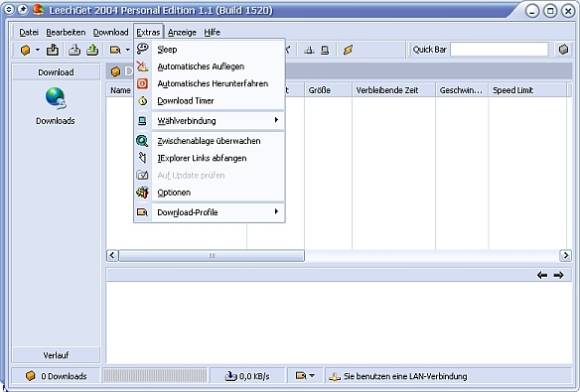
Task: Select the Download sidebar header
Action: tap(56, 72)
